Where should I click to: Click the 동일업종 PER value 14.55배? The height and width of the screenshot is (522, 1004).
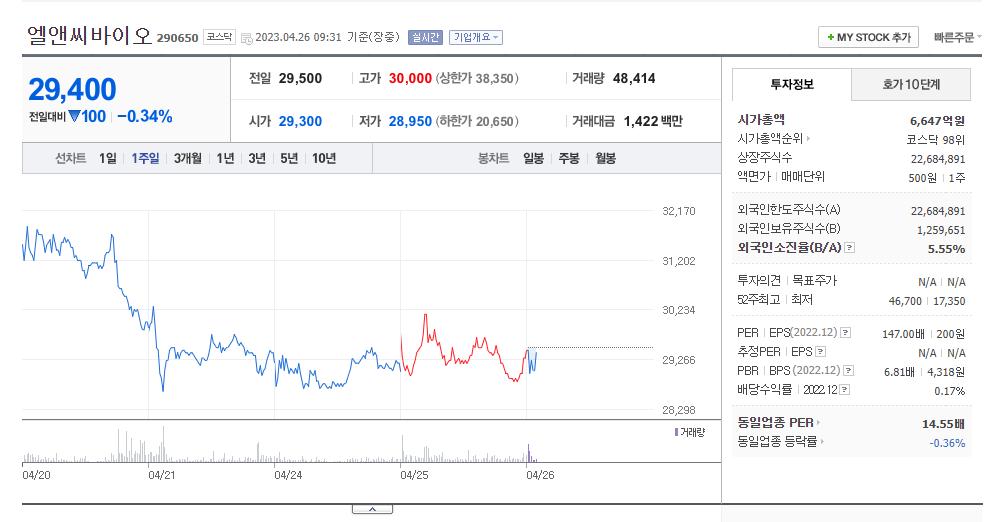pyautogui.click(x=943, y=424)
